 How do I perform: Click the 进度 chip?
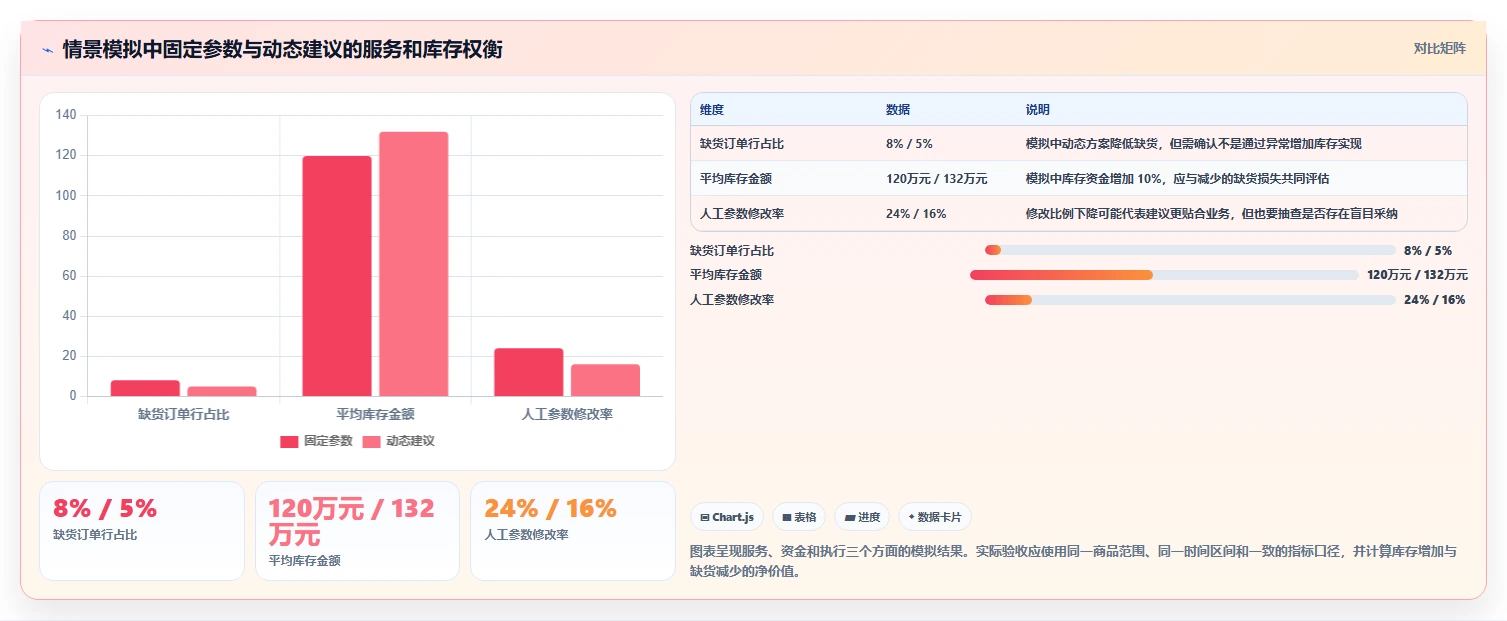862,517
